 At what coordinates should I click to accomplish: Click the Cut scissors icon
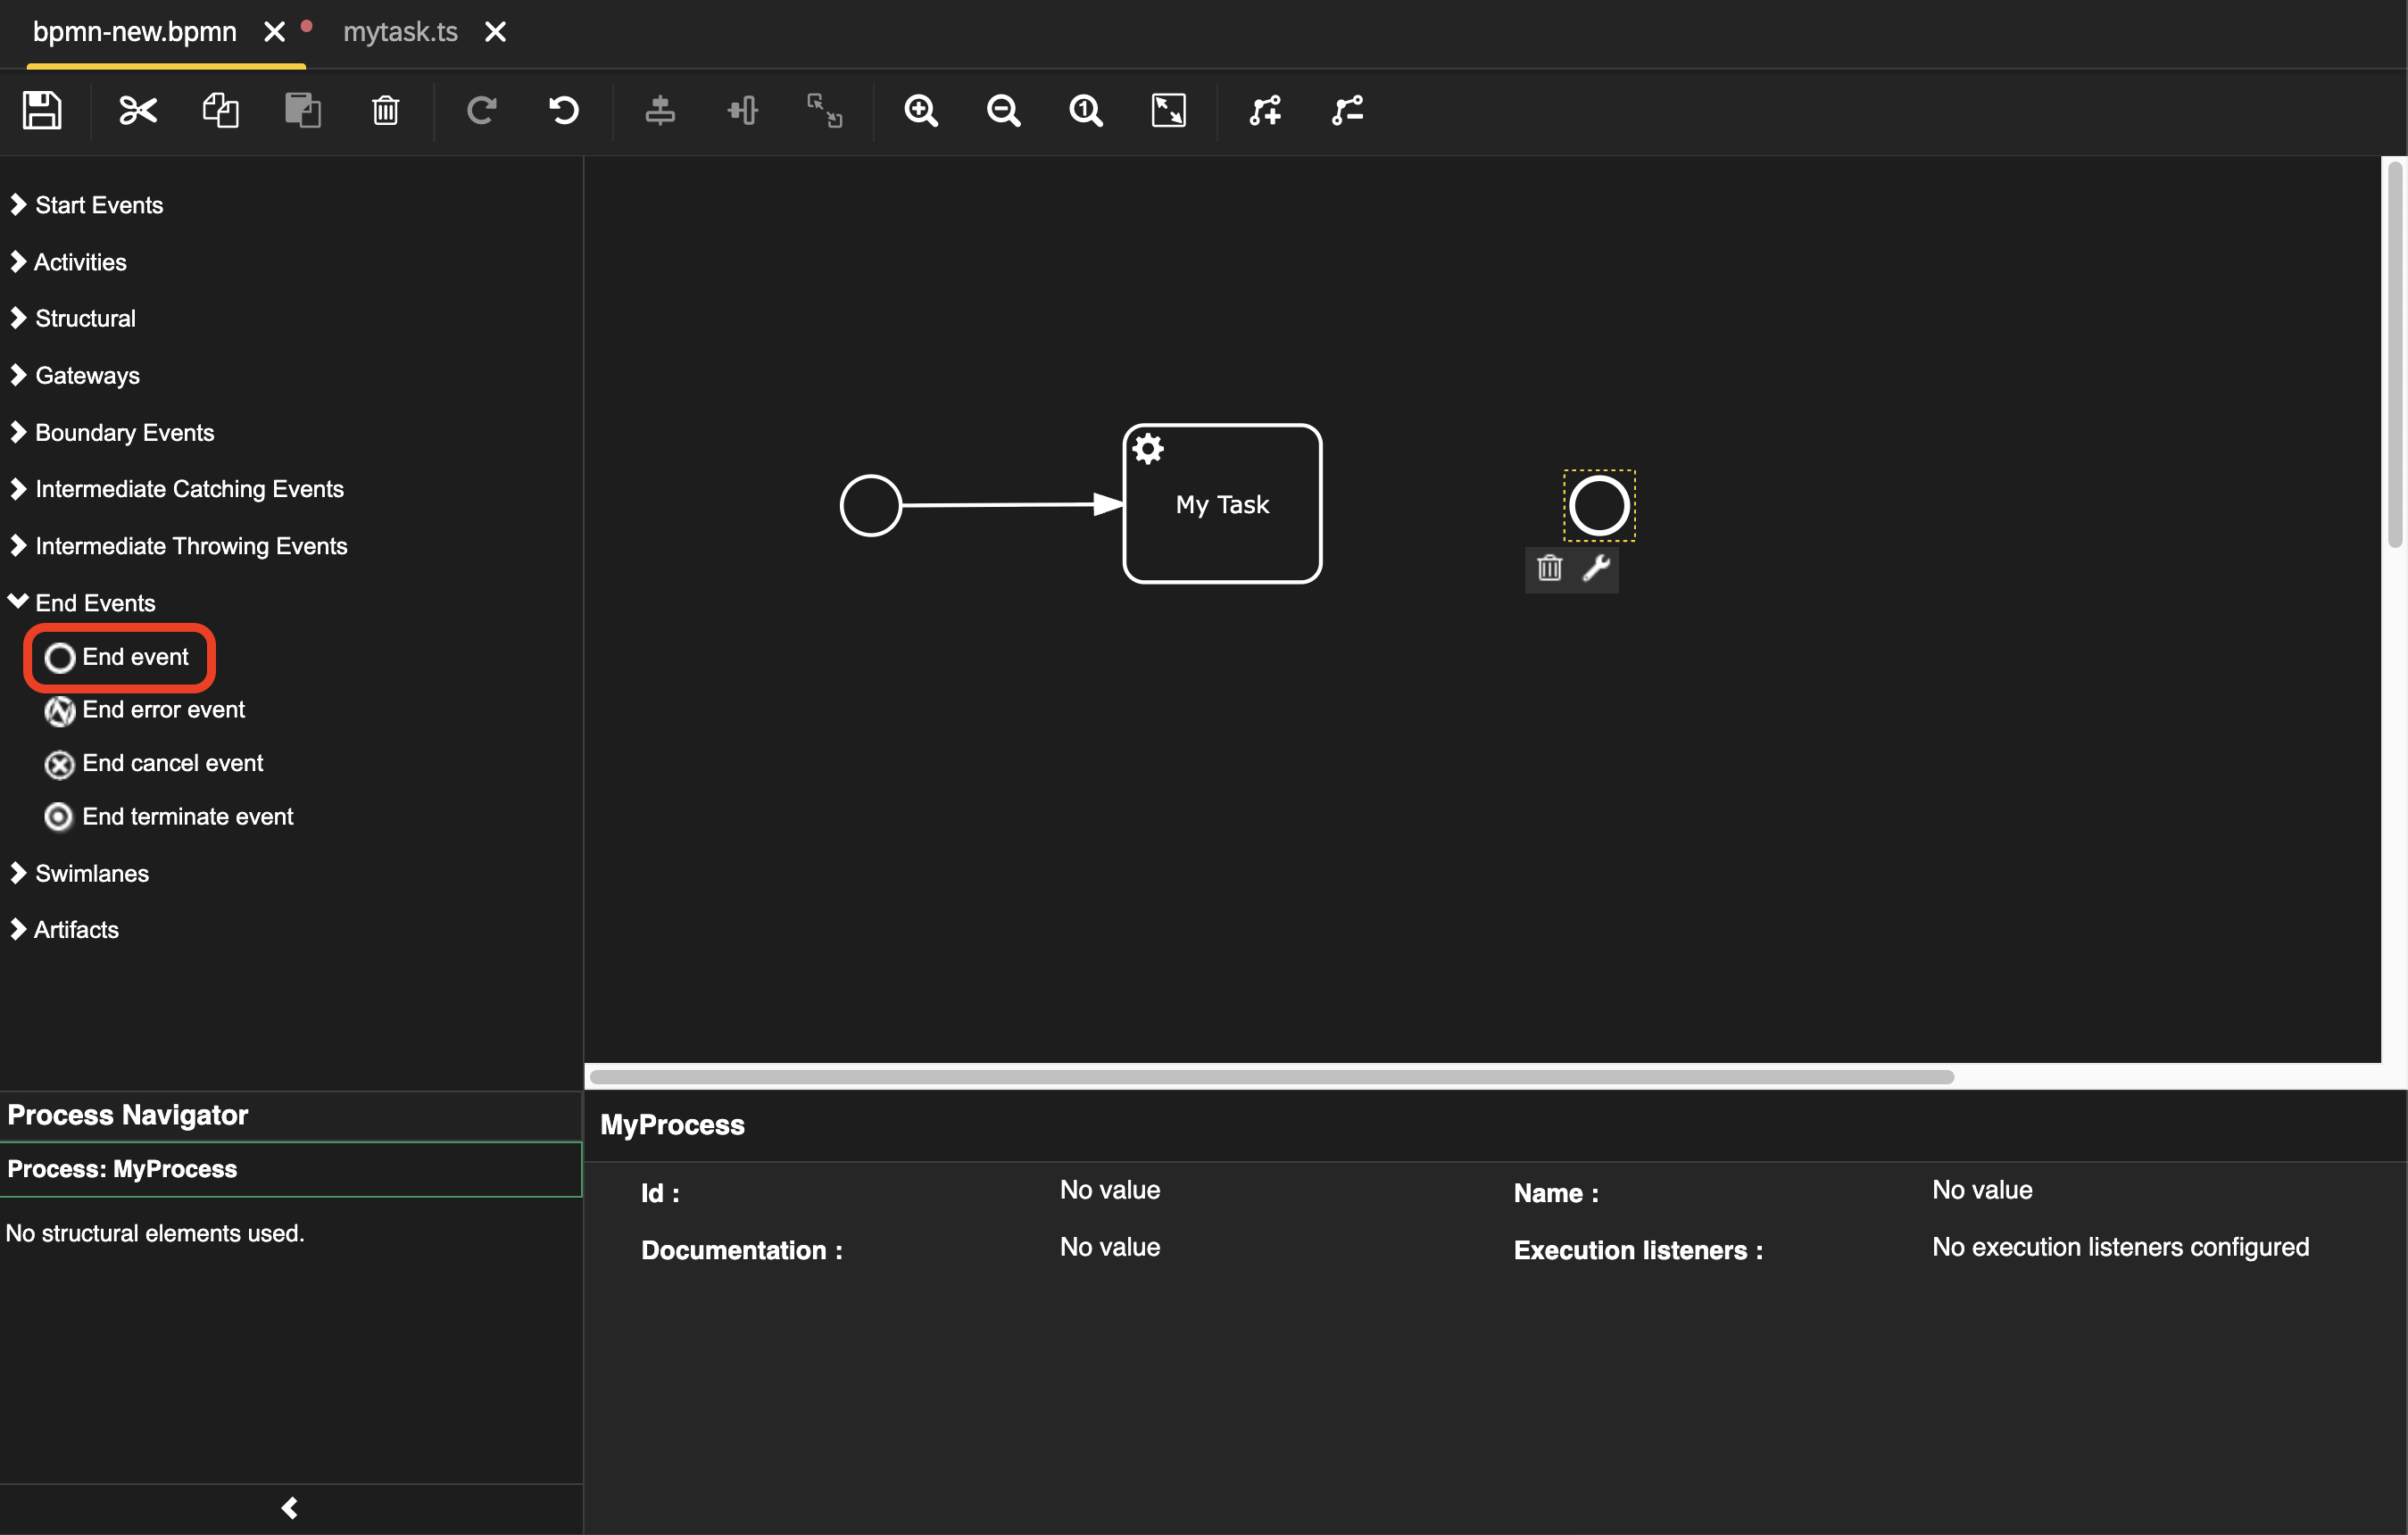[138, 110]
